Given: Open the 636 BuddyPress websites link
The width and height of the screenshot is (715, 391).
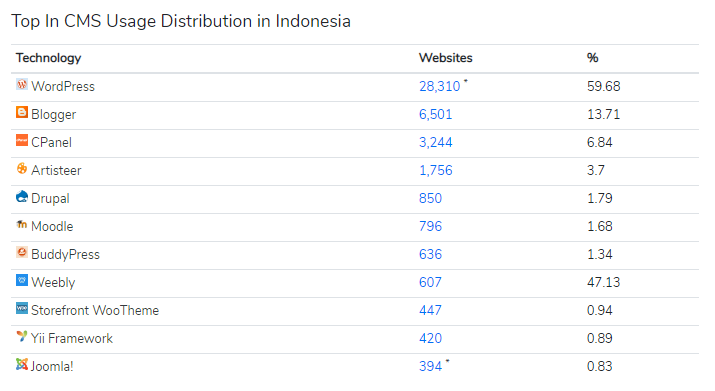Looking at the screenshot, I should point(430,254).
